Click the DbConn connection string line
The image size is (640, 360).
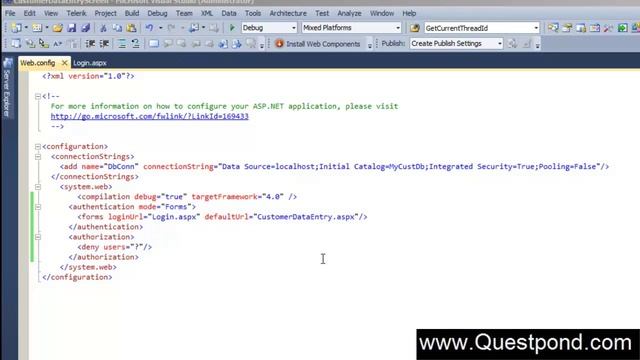coord(334,167)
